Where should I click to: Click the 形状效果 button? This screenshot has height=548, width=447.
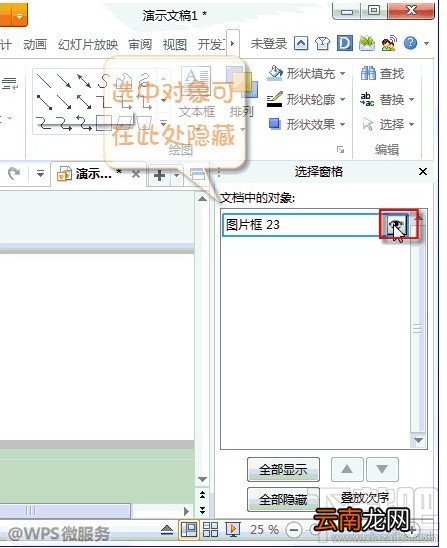302,124
